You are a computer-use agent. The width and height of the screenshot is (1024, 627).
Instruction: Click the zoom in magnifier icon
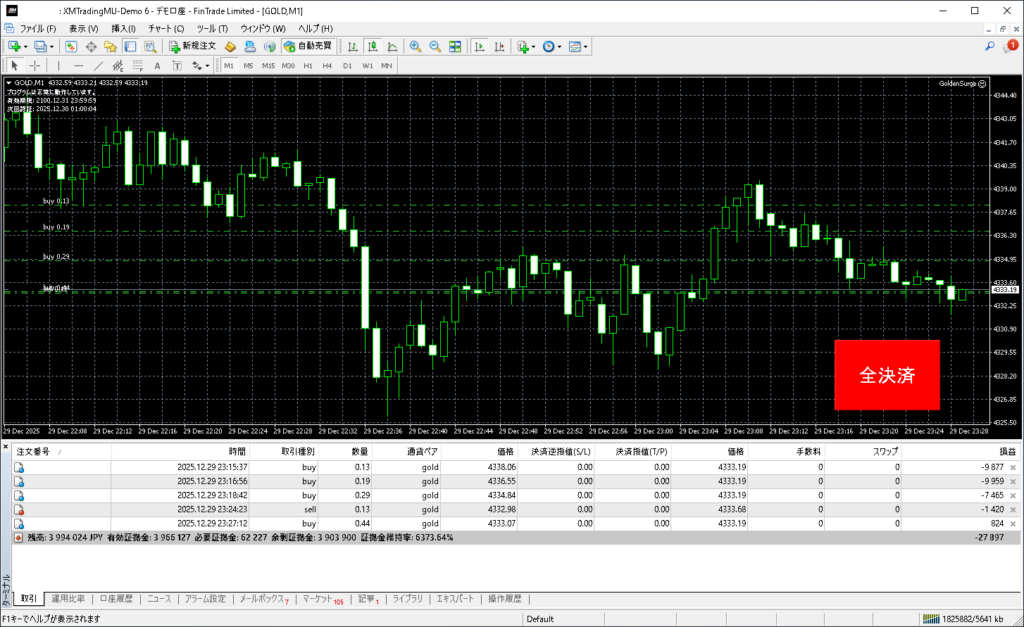[415, 46]
